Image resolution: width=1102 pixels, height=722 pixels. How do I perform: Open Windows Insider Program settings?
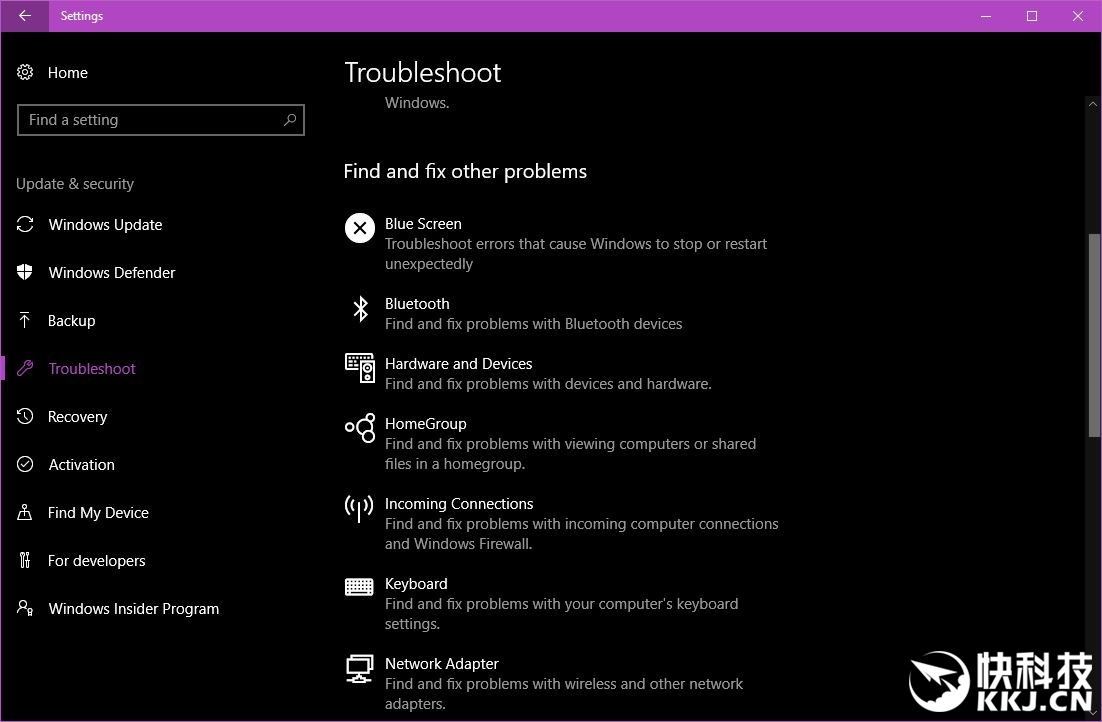click(133, 609)
